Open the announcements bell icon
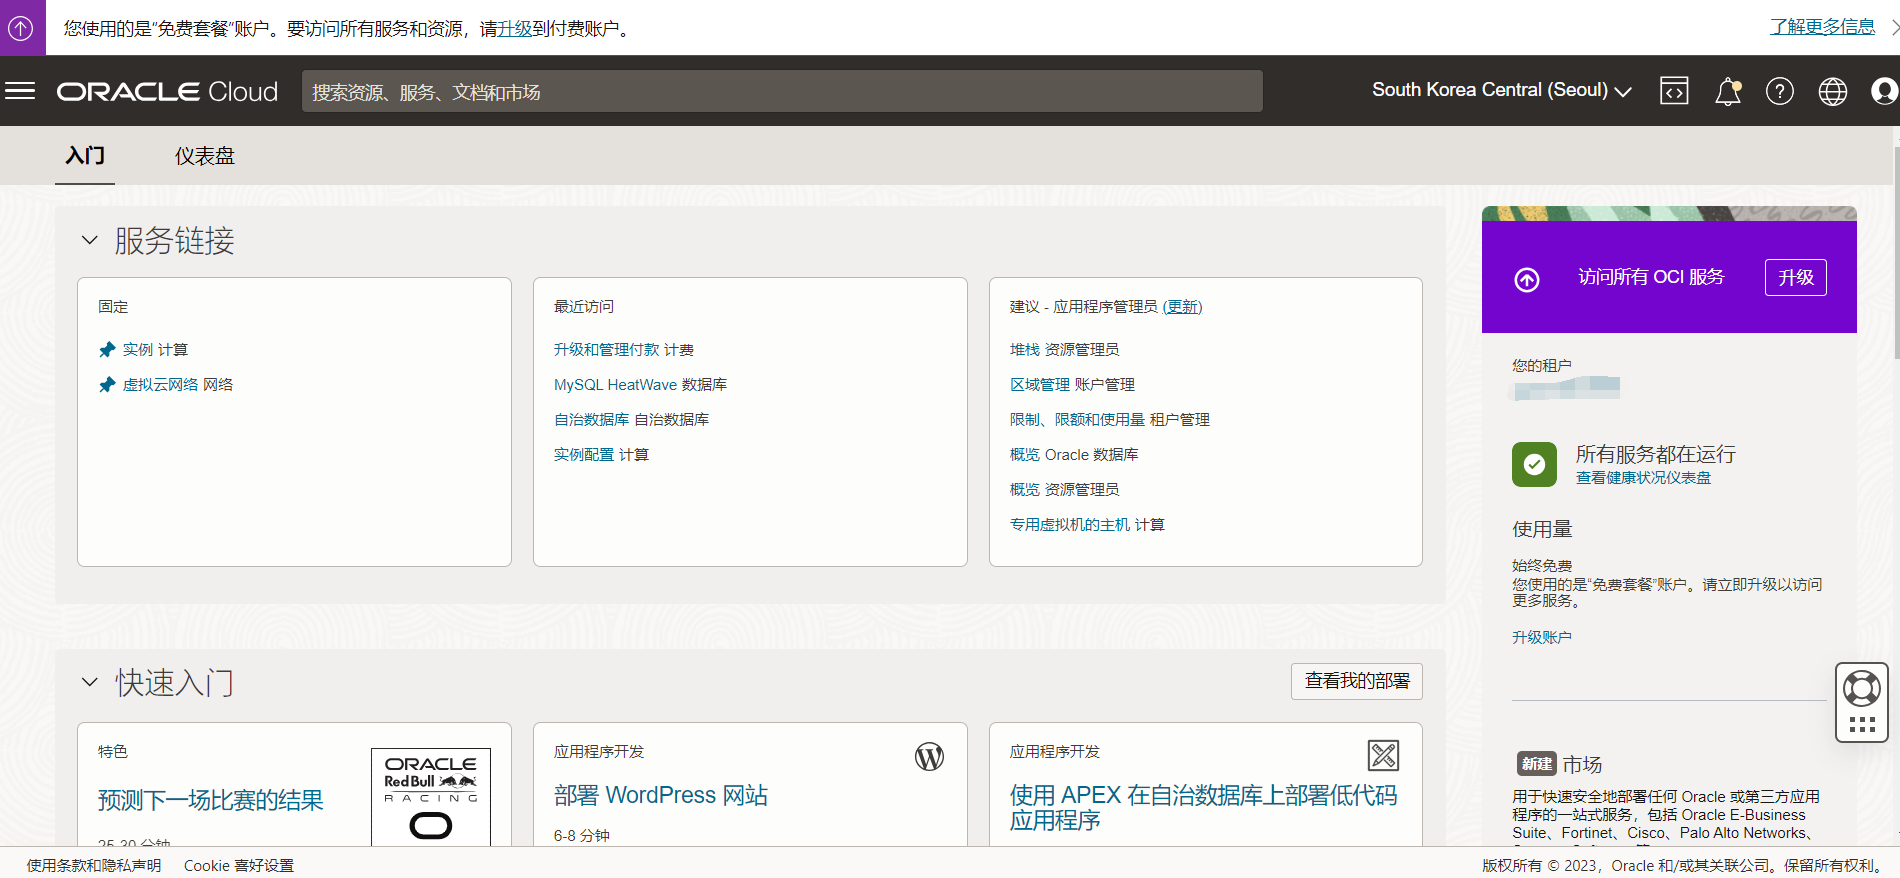The height and width of the screenshot is (878, 1900). [x=1728, y=91]
